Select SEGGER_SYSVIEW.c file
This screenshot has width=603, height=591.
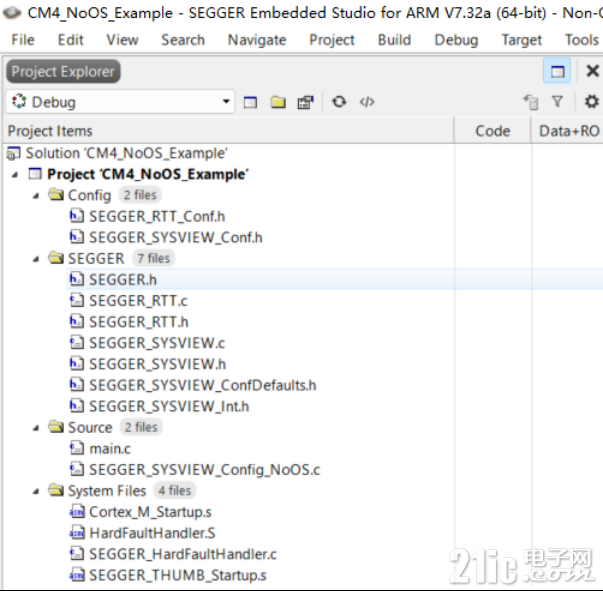coord(157,343)
